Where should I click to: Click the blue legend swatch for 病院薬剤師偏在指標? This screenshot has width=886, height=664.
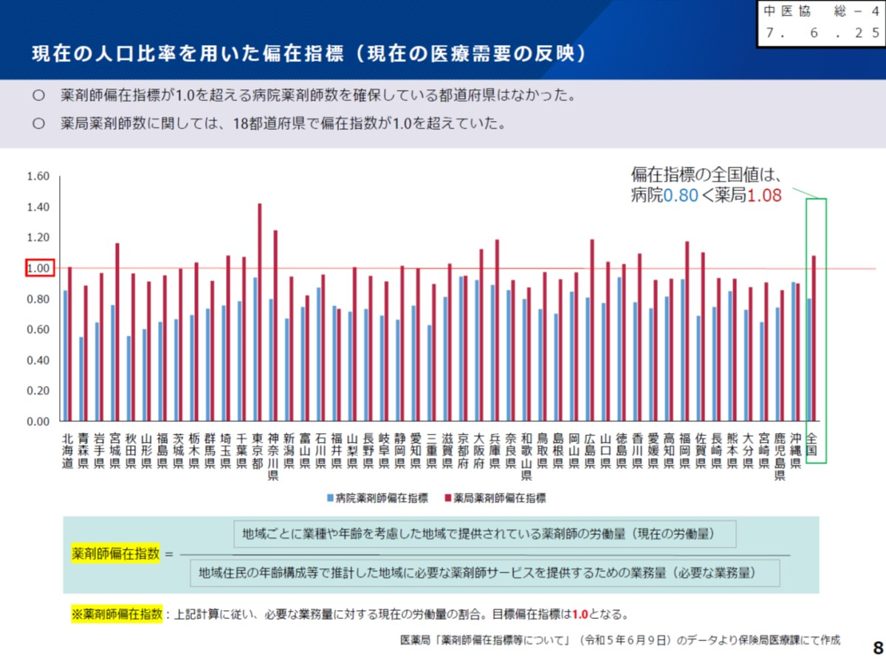tap(329, 497)
